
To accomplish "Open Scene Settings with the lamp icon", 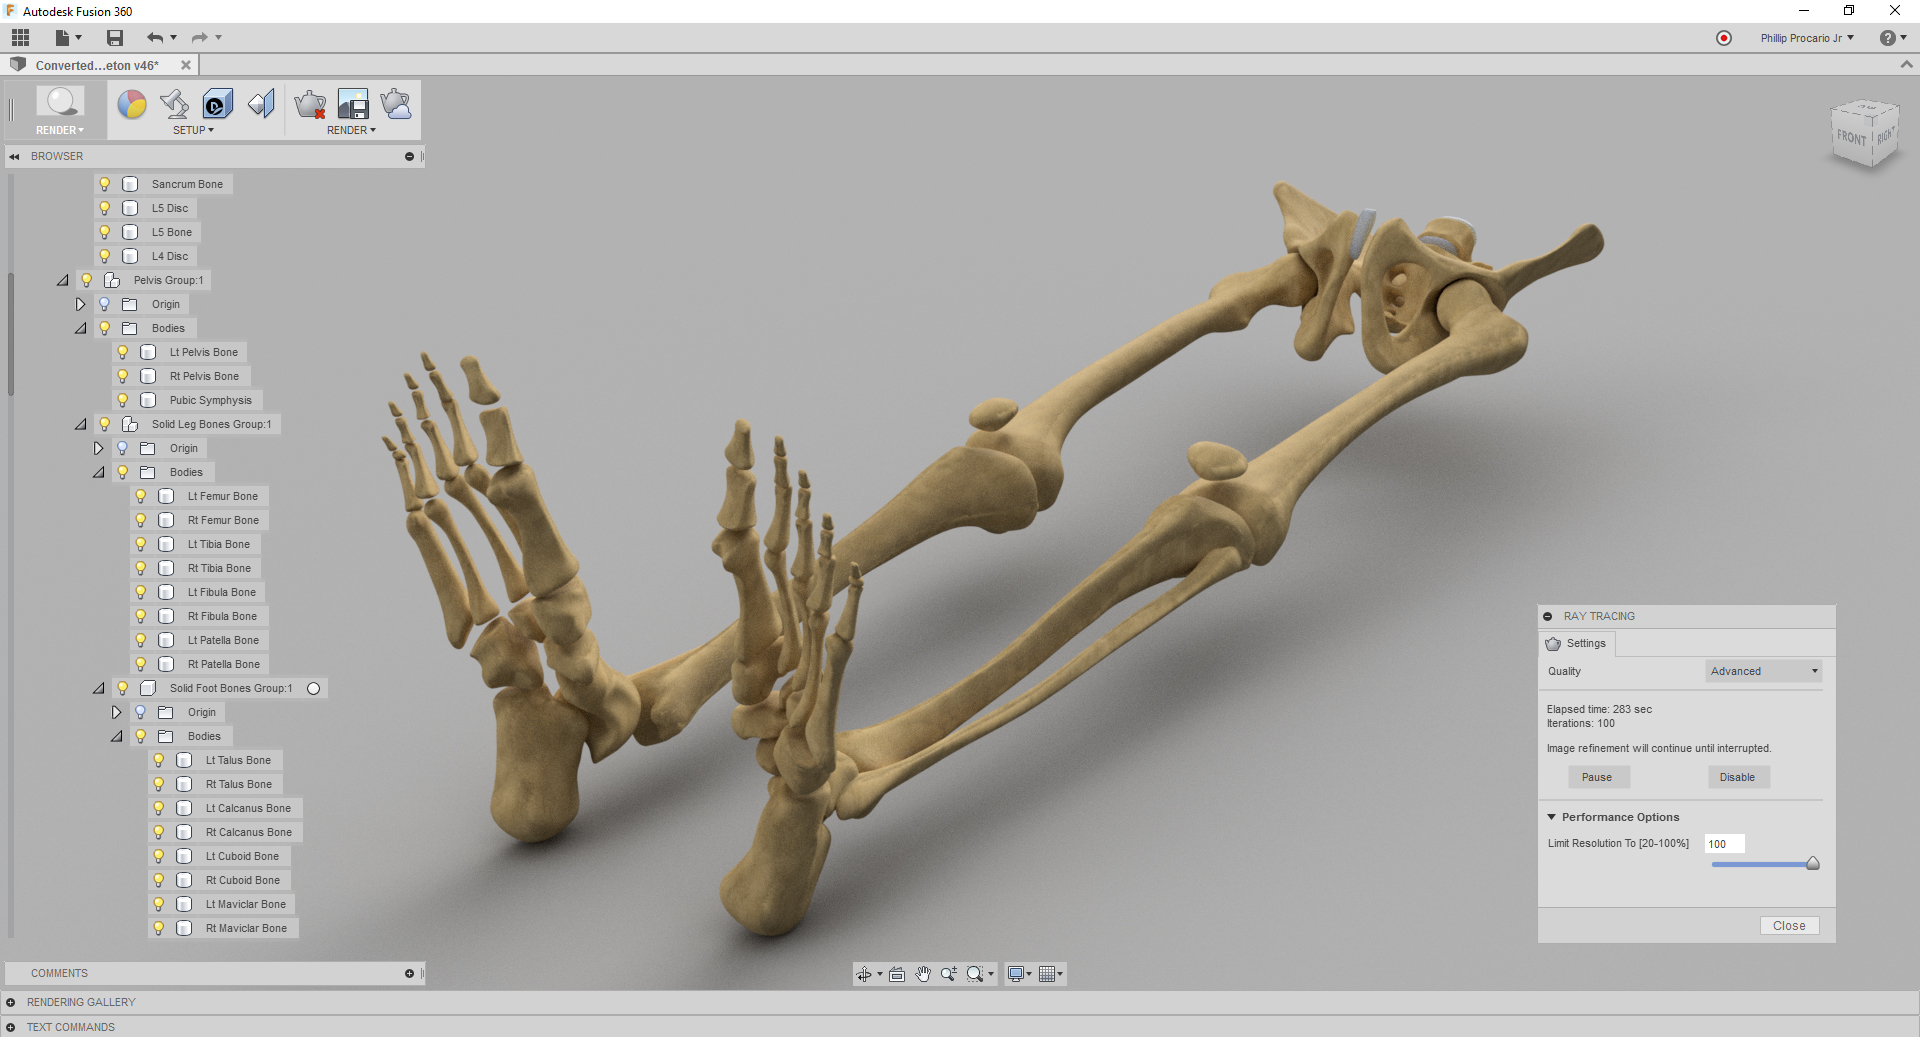I will click(175, 104).
